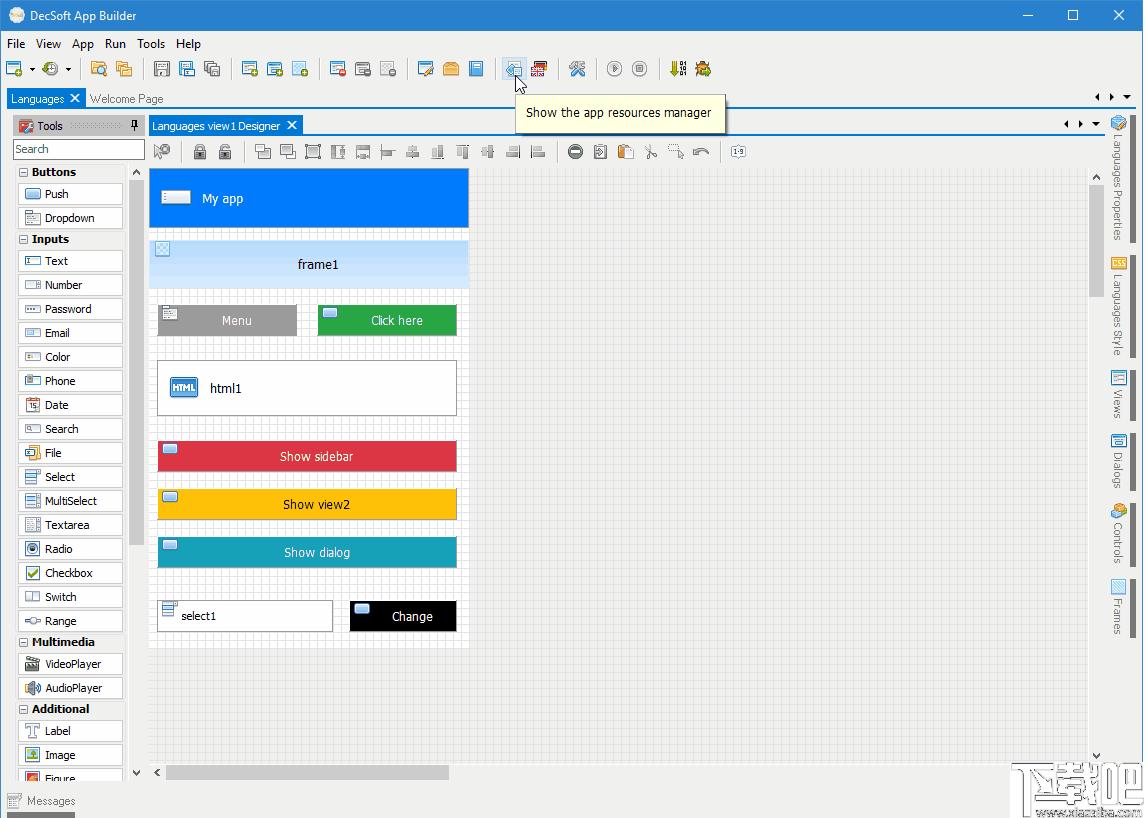The height and width of the screenshot is (818, 1146).
Task: Click the bring to front icon
Action: pyautogui.click(x=262, y=151)
